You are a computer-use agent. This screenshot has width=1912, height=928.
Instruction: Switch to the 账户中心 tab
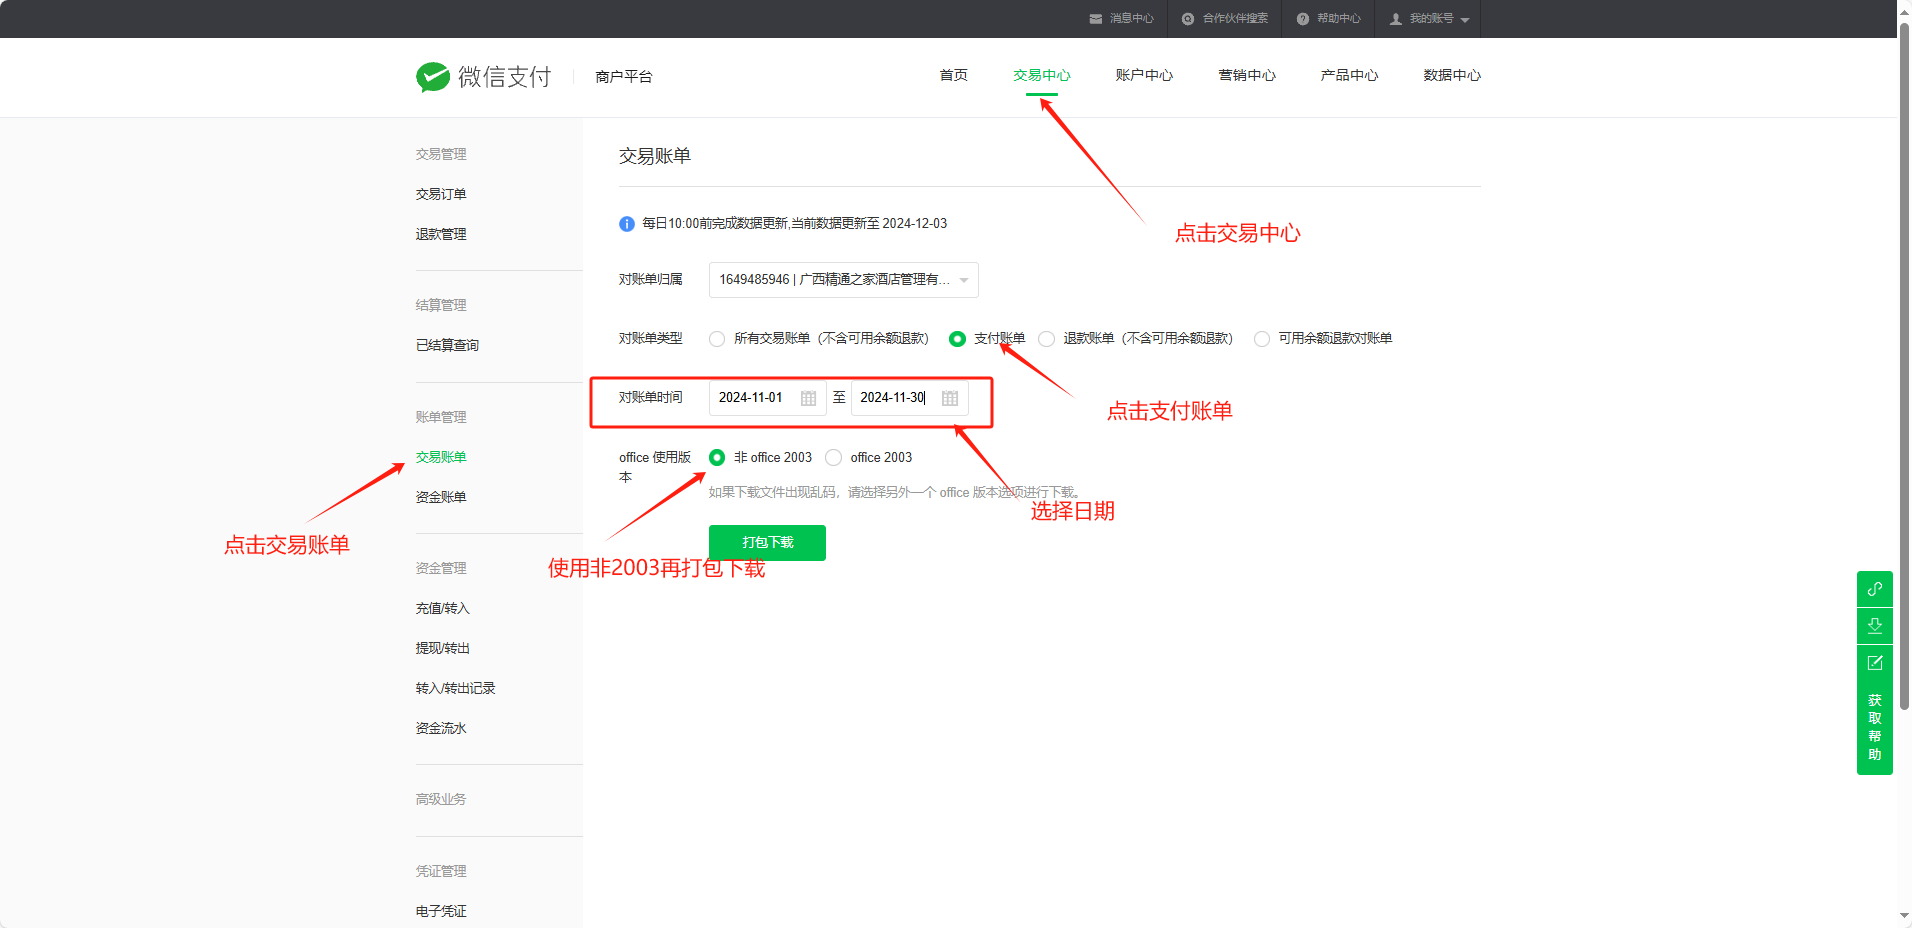1144,76
